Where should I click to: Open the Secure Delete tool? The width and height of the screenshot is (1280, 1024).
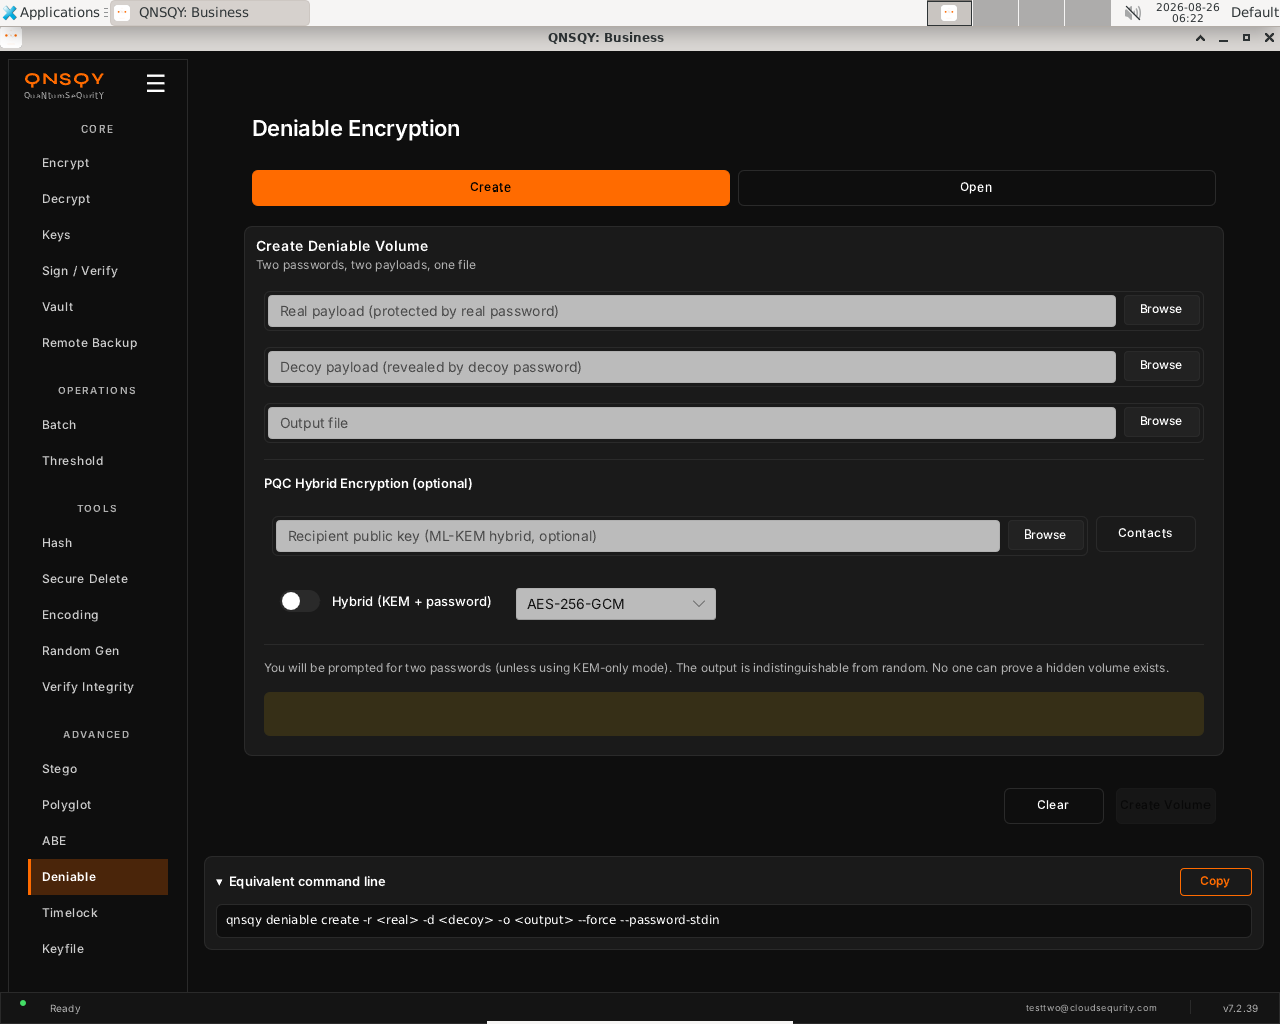[x=98, y=579]
